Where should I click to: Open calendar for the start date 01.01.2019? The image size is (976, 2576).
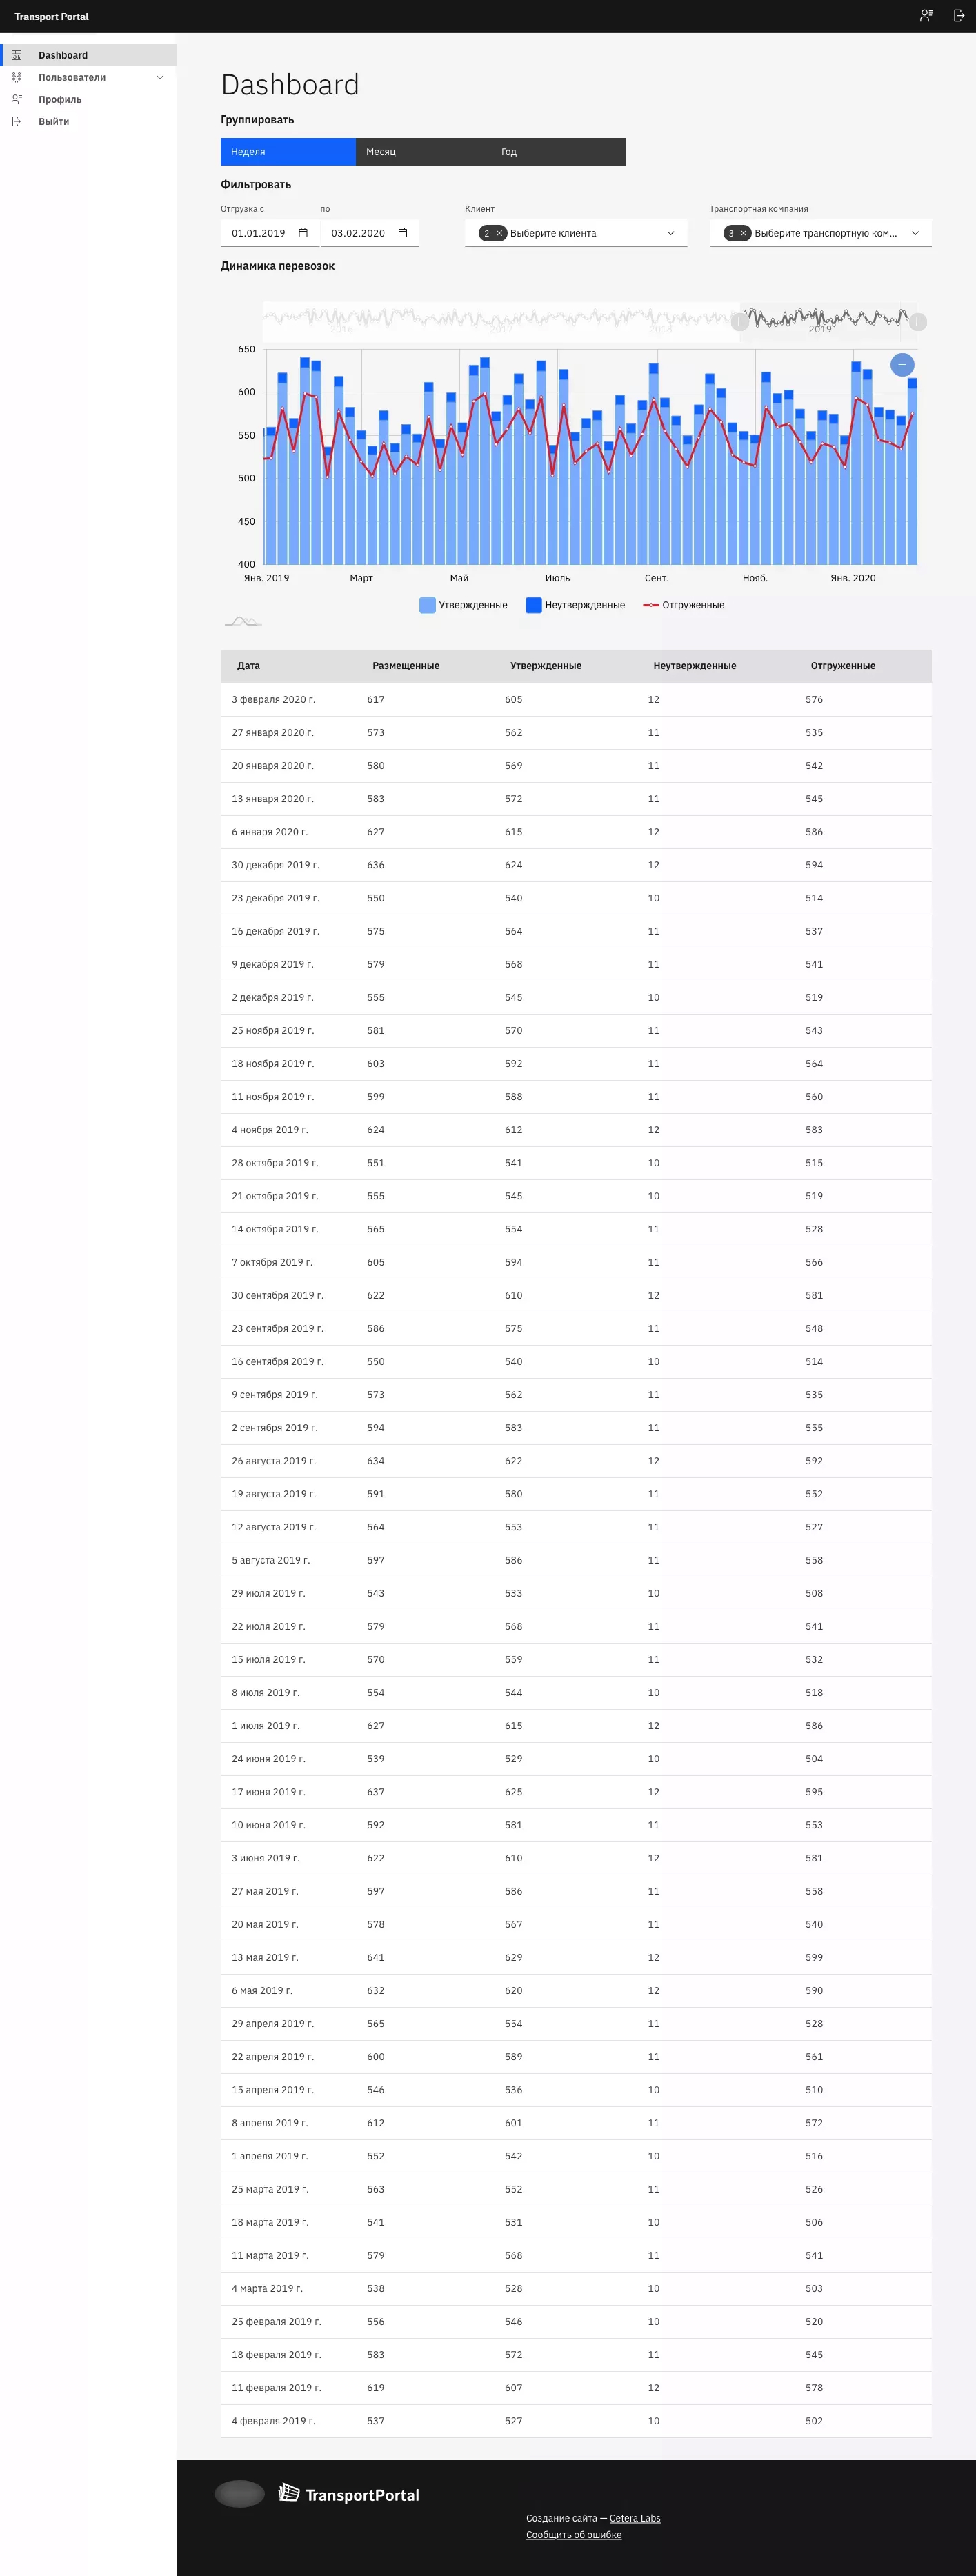coord(303,233)
